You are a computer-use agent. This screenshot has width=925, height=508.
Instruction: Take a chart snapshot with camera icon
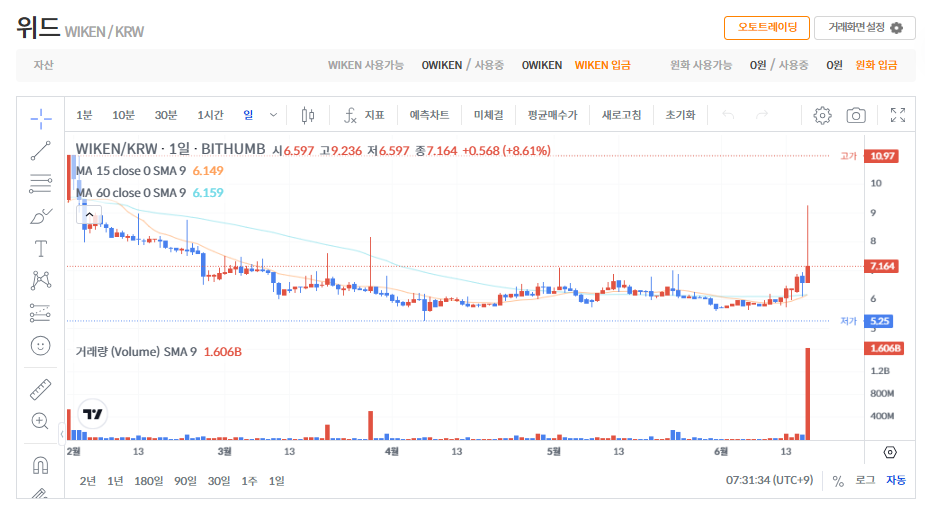856,115
